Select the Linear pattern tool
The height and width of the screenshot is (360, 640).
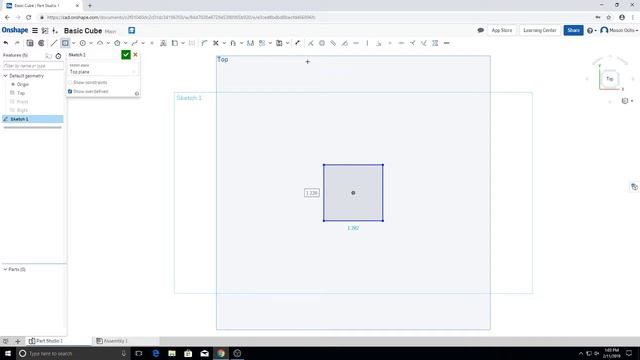point(262,43)
